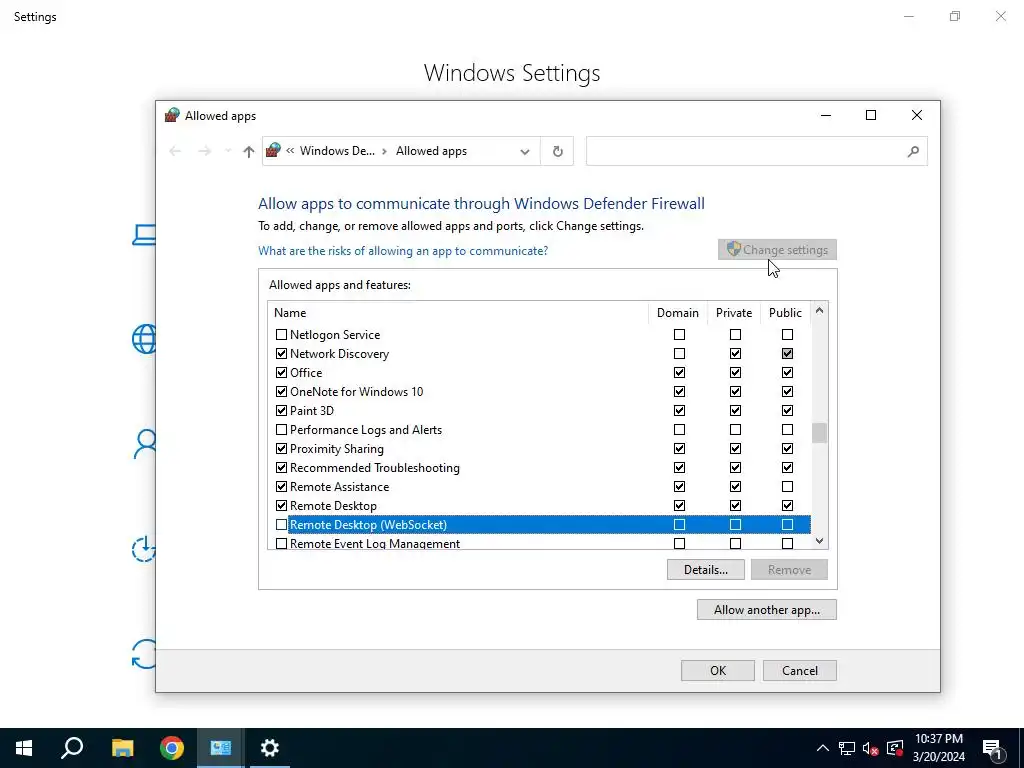Screen dimensions: 1024x768
Task: Focus the Control Panel search box
Action: pyautogui.click(x=756, y=152)
